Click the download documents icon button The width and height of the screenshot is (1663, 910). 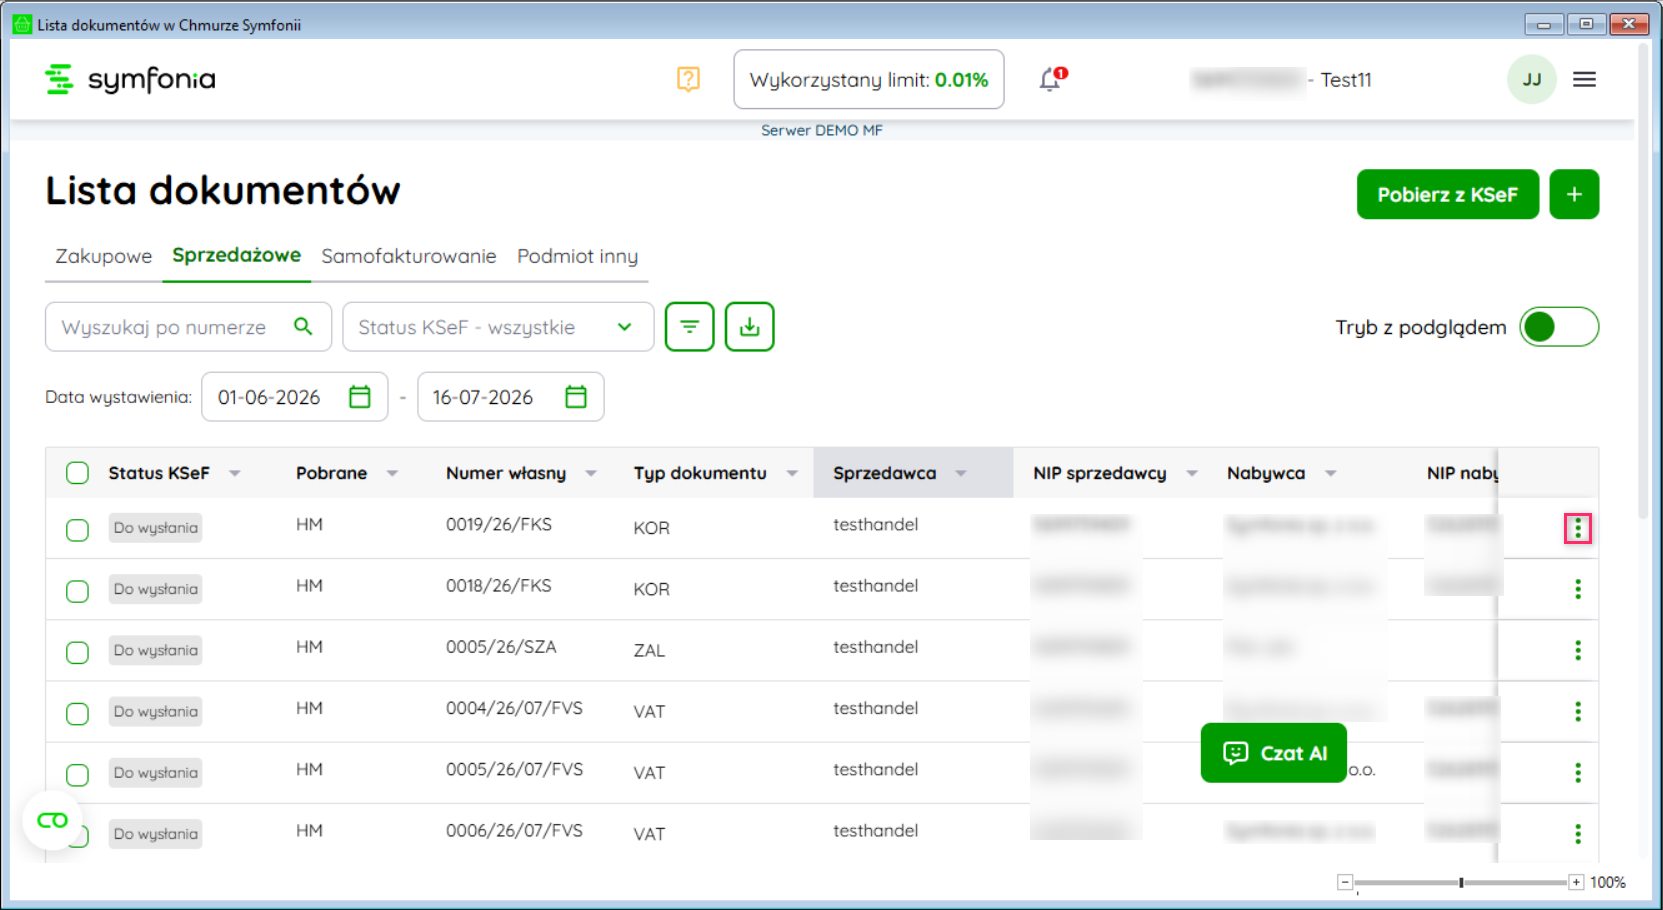(749, 326)
